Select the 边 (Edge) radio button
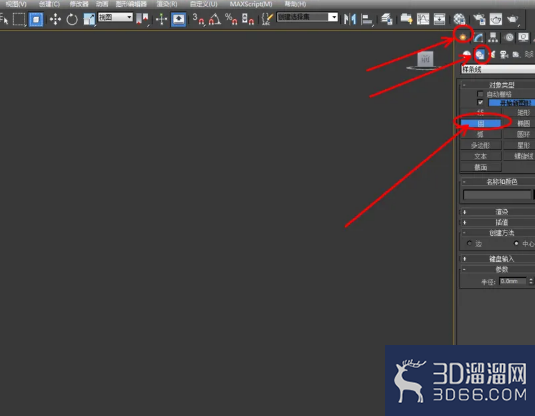The width and height of the screenshot is (535, 416). [470, 243]
